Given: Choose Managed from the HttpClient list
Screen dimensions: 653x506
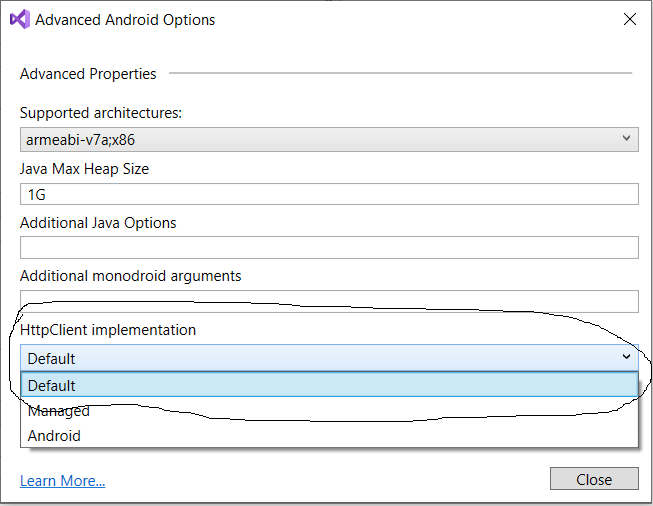Looking at the screenshot, I should point(58,411).
